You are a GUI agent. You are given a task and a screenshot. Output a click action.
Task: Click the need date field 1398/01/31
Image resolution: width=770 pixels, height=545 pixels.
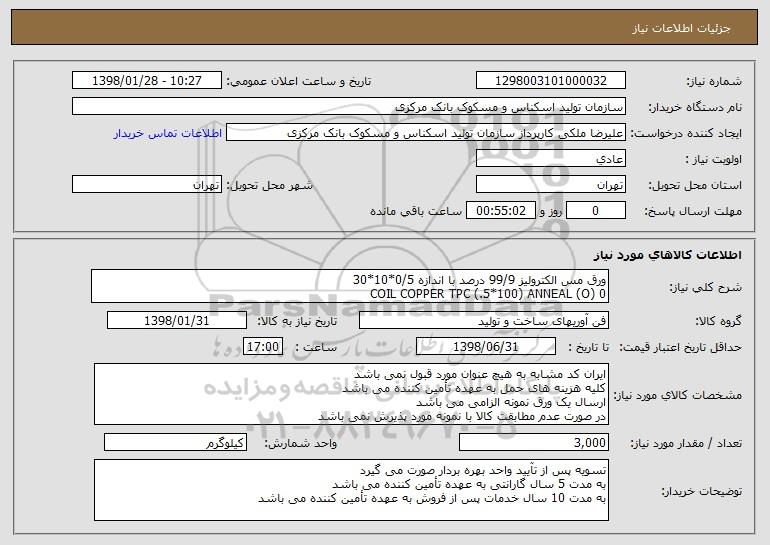[177, 321]
